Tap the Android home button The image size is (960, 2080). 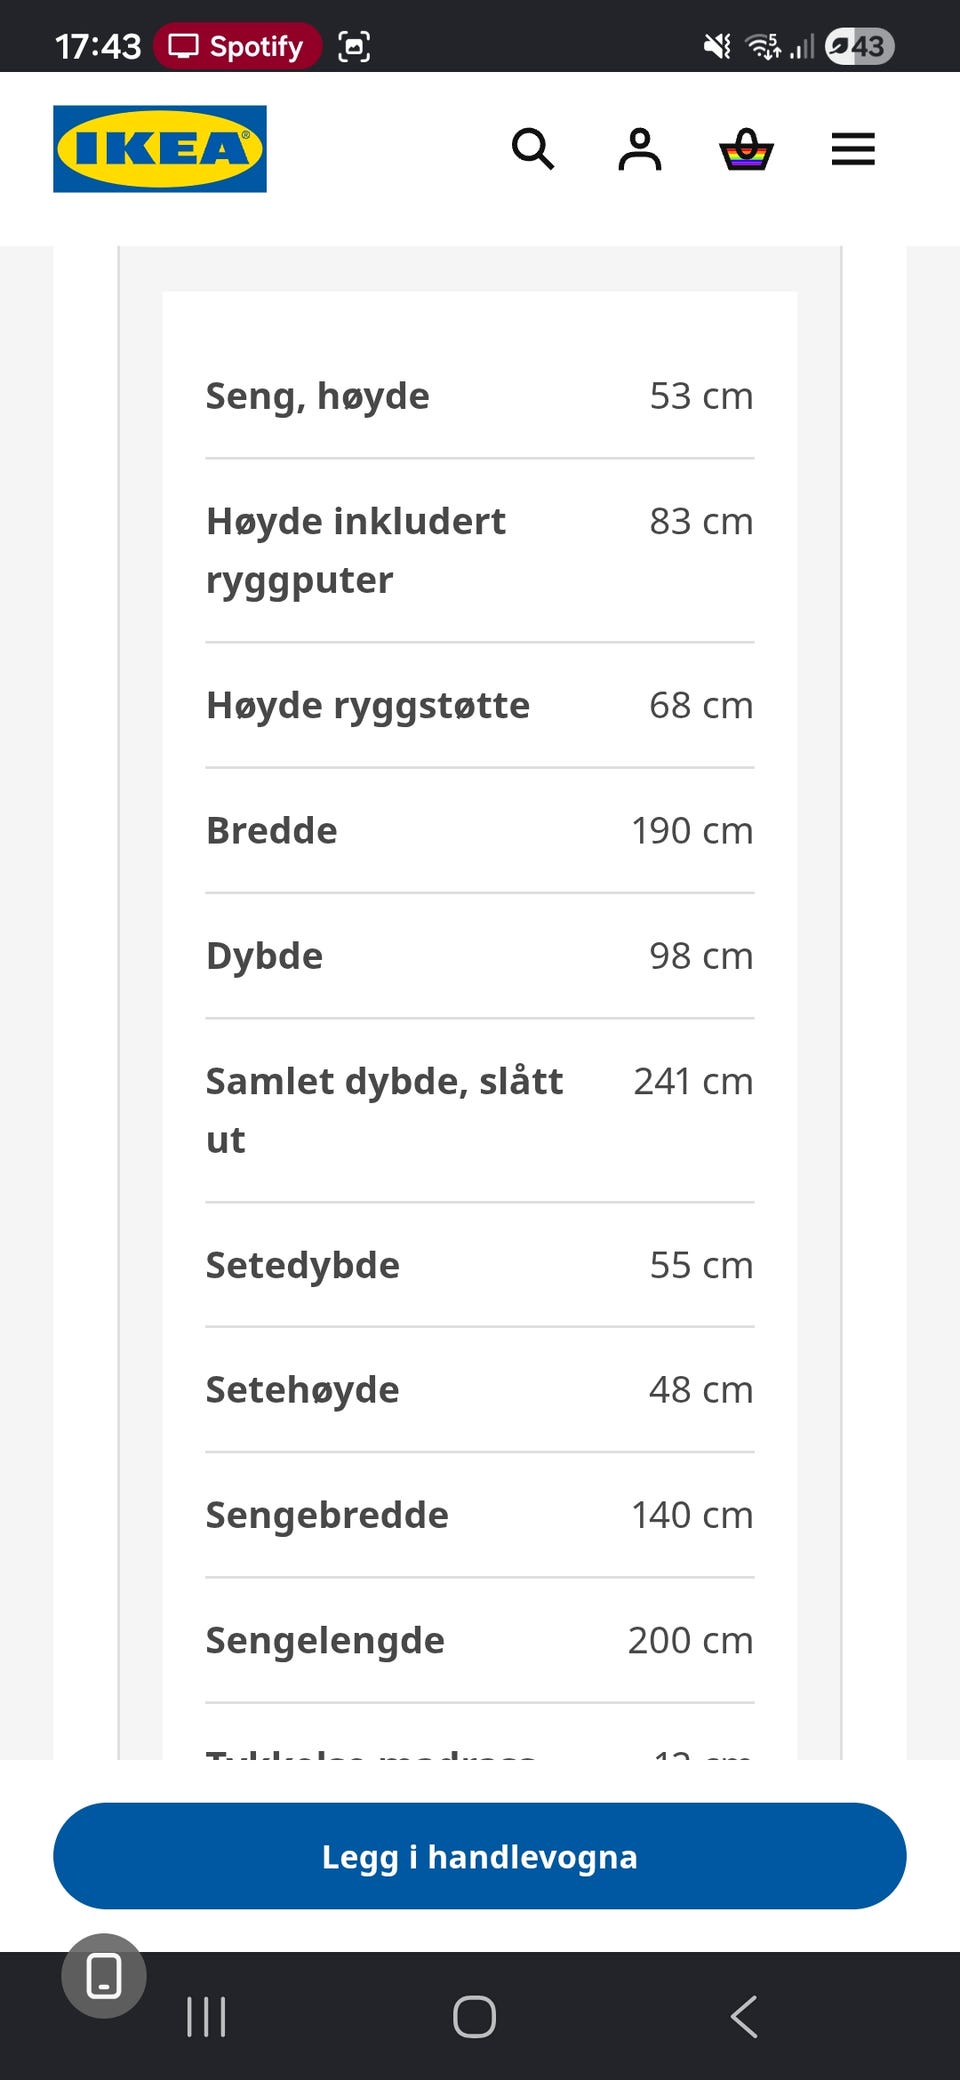point(474,2016)
